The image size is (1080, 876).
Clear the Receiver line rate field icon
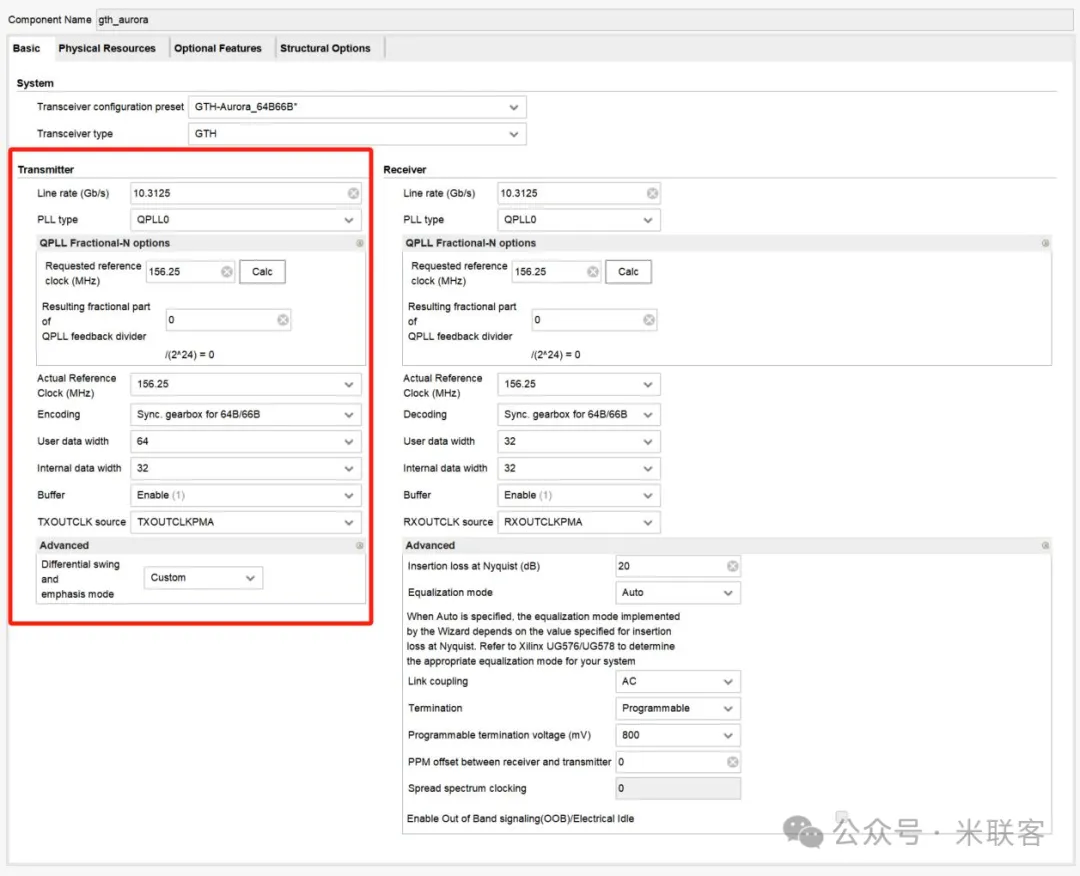coord(652,194)
